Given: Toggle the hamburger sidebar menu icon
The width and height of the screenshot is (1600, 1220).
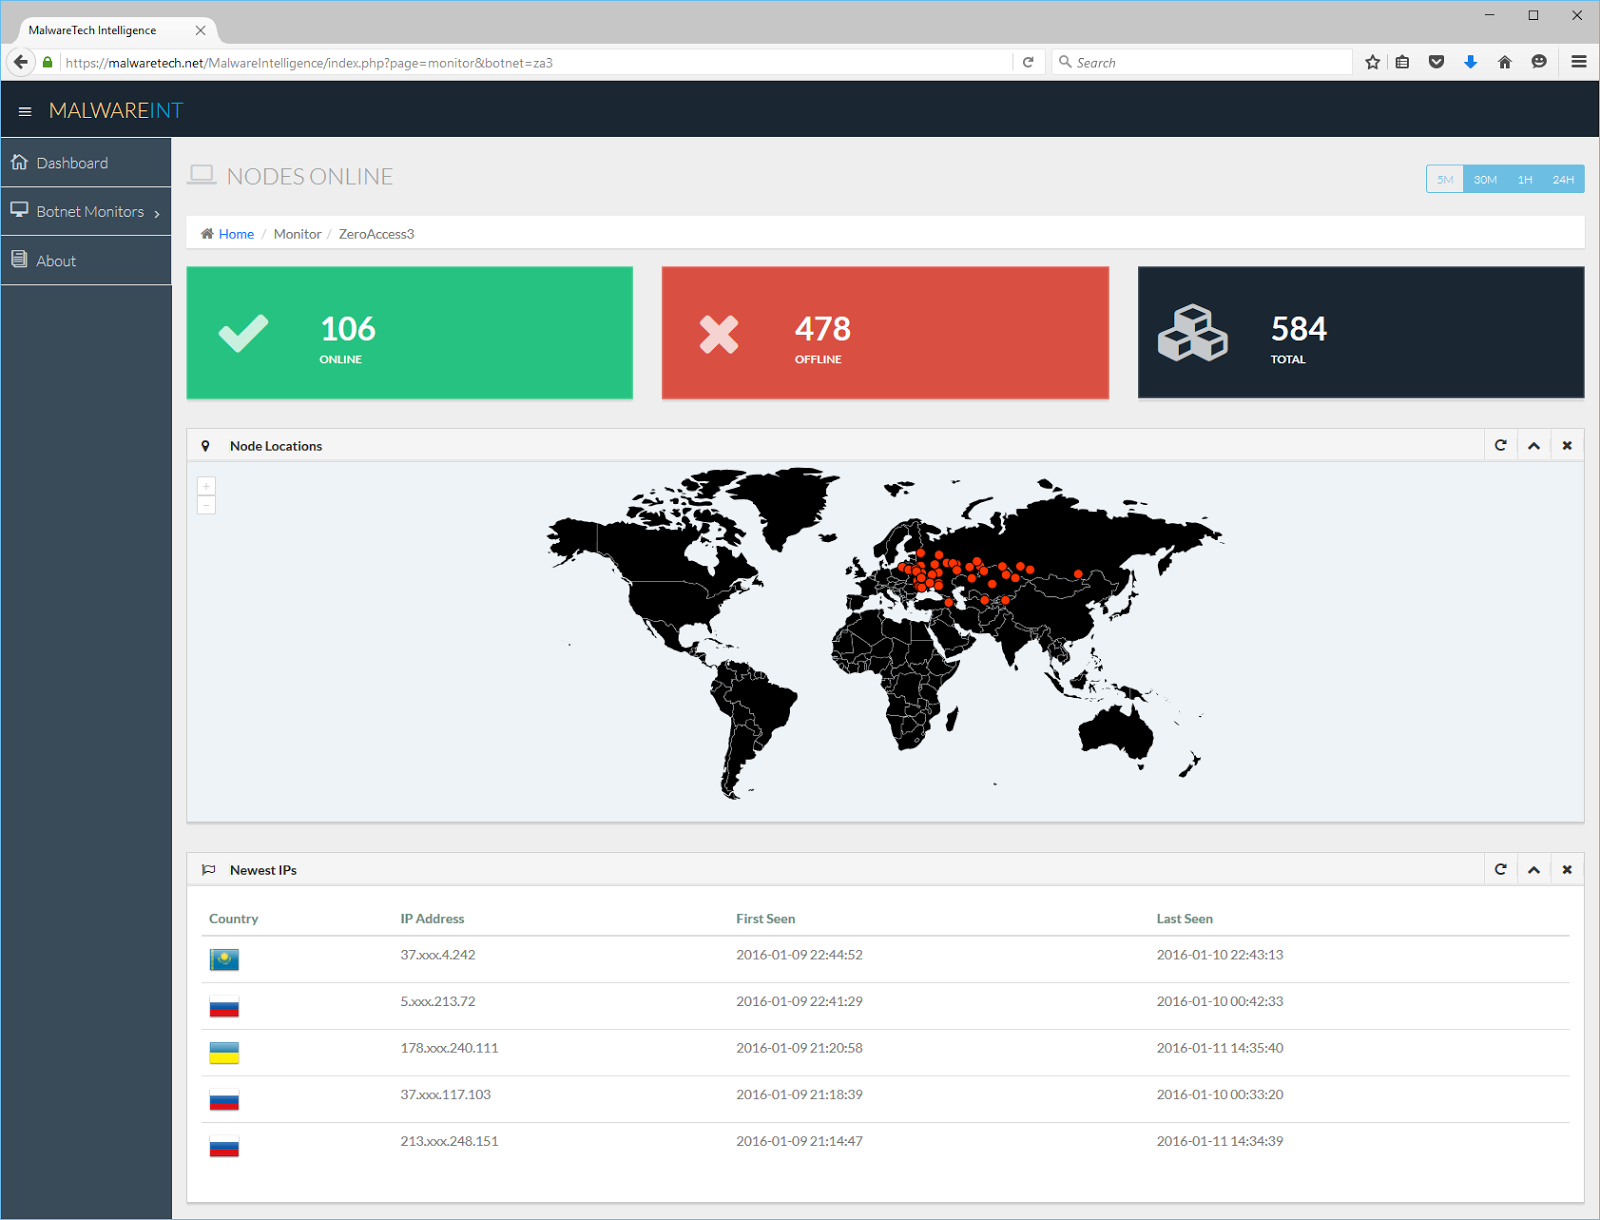Looking at the screenshot, I should tap(25, 111).
